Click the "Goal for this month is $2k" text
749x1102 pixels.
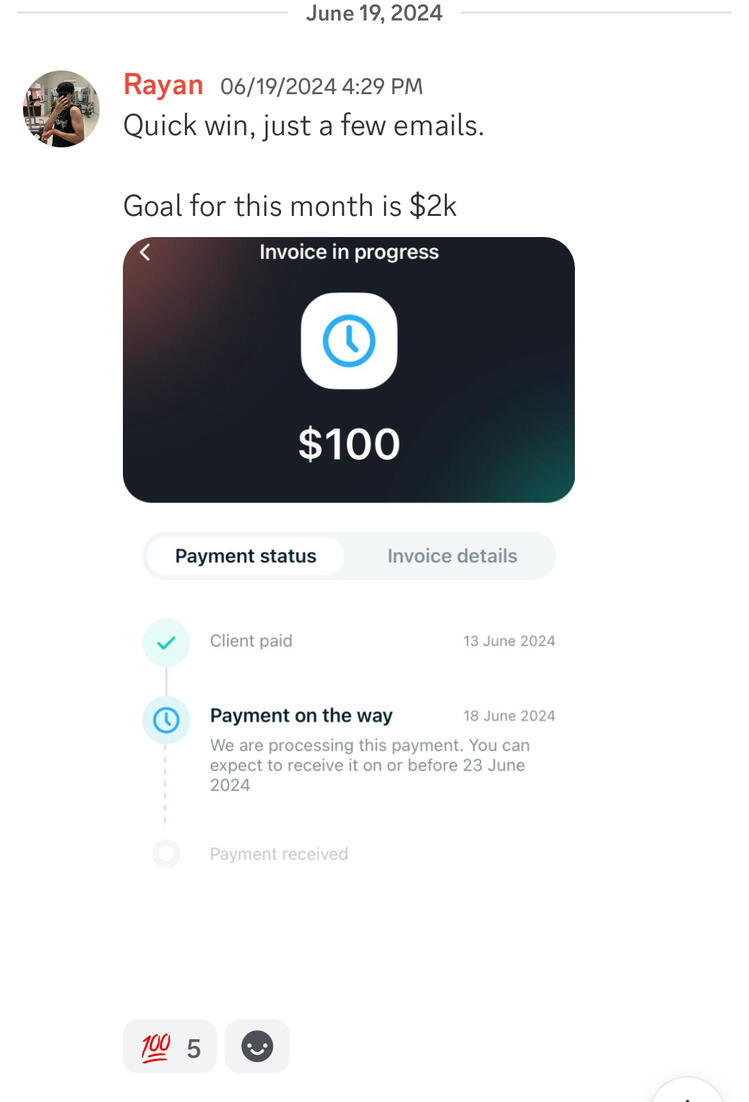[290, 206]
